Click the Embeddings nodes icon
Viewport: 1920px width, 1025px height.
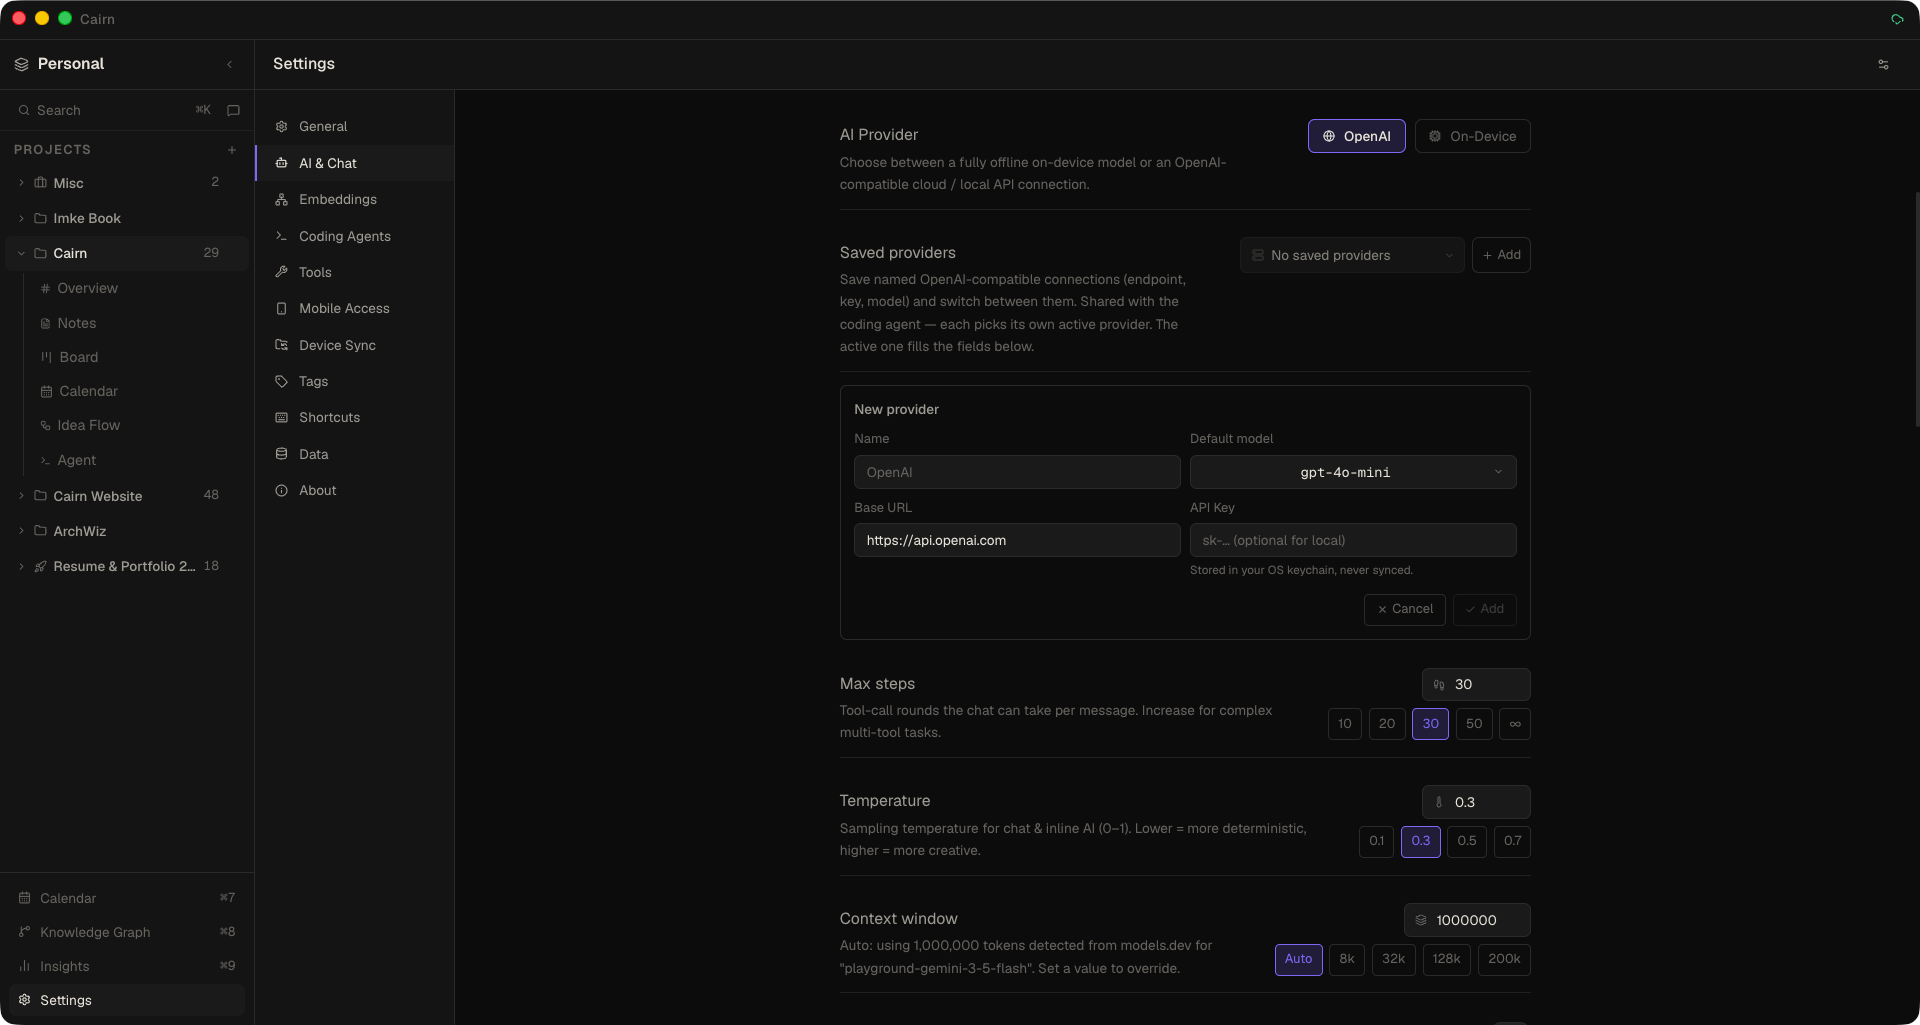click(x=282, y=200)
